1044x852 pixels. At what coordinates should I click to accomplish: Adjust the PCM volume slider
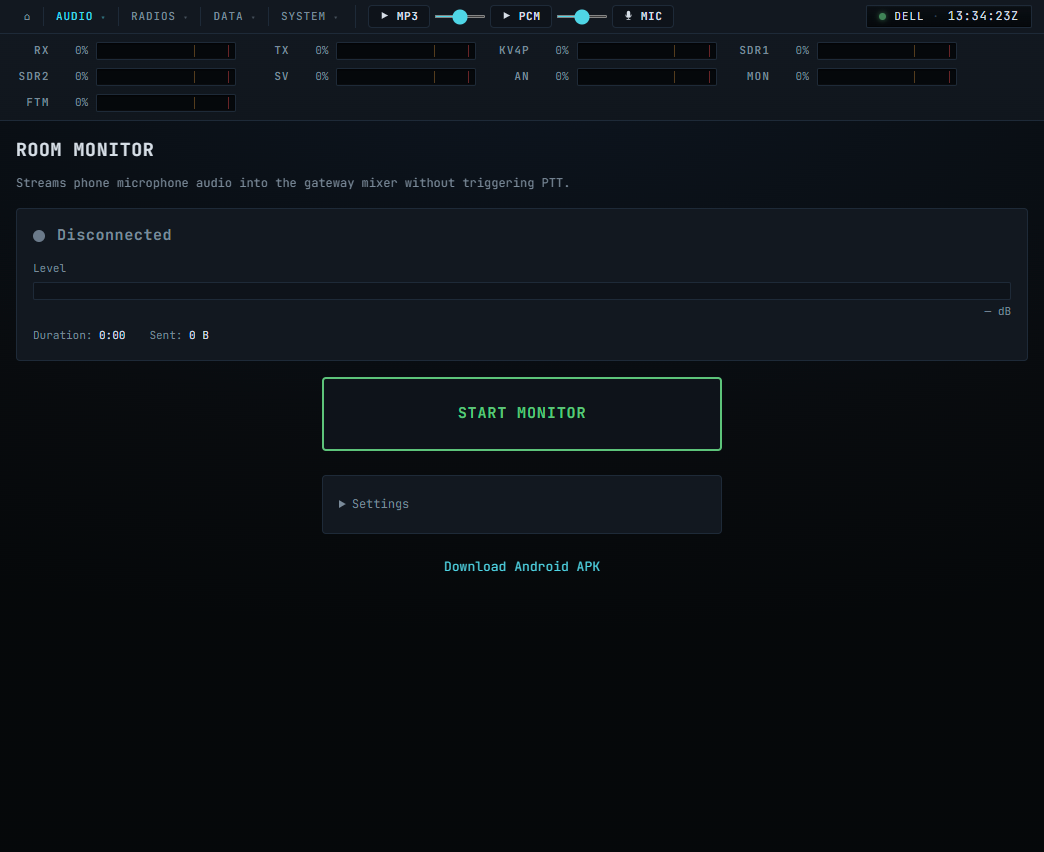point(582,17)
